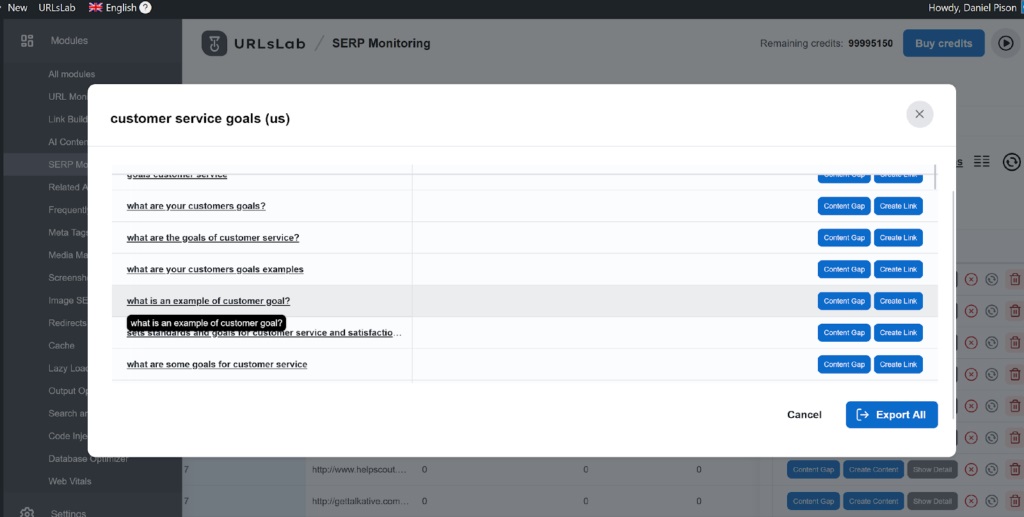Open 'what are some goals for customer service'

click(217, 364)
